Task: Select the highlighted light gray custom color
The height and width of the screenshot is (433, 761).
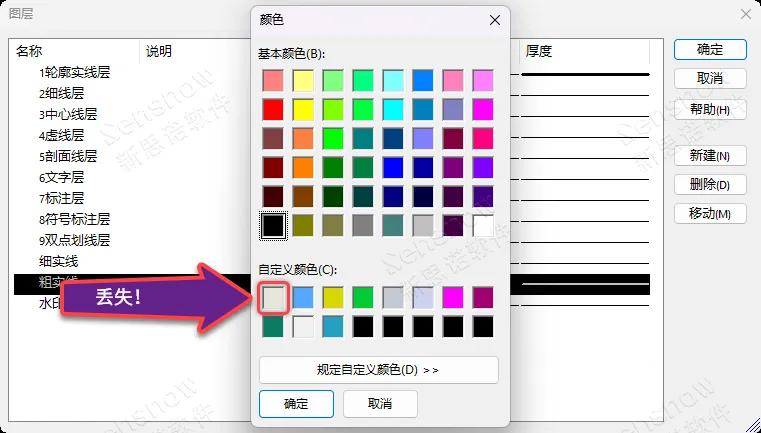Action: click(273, 297)
